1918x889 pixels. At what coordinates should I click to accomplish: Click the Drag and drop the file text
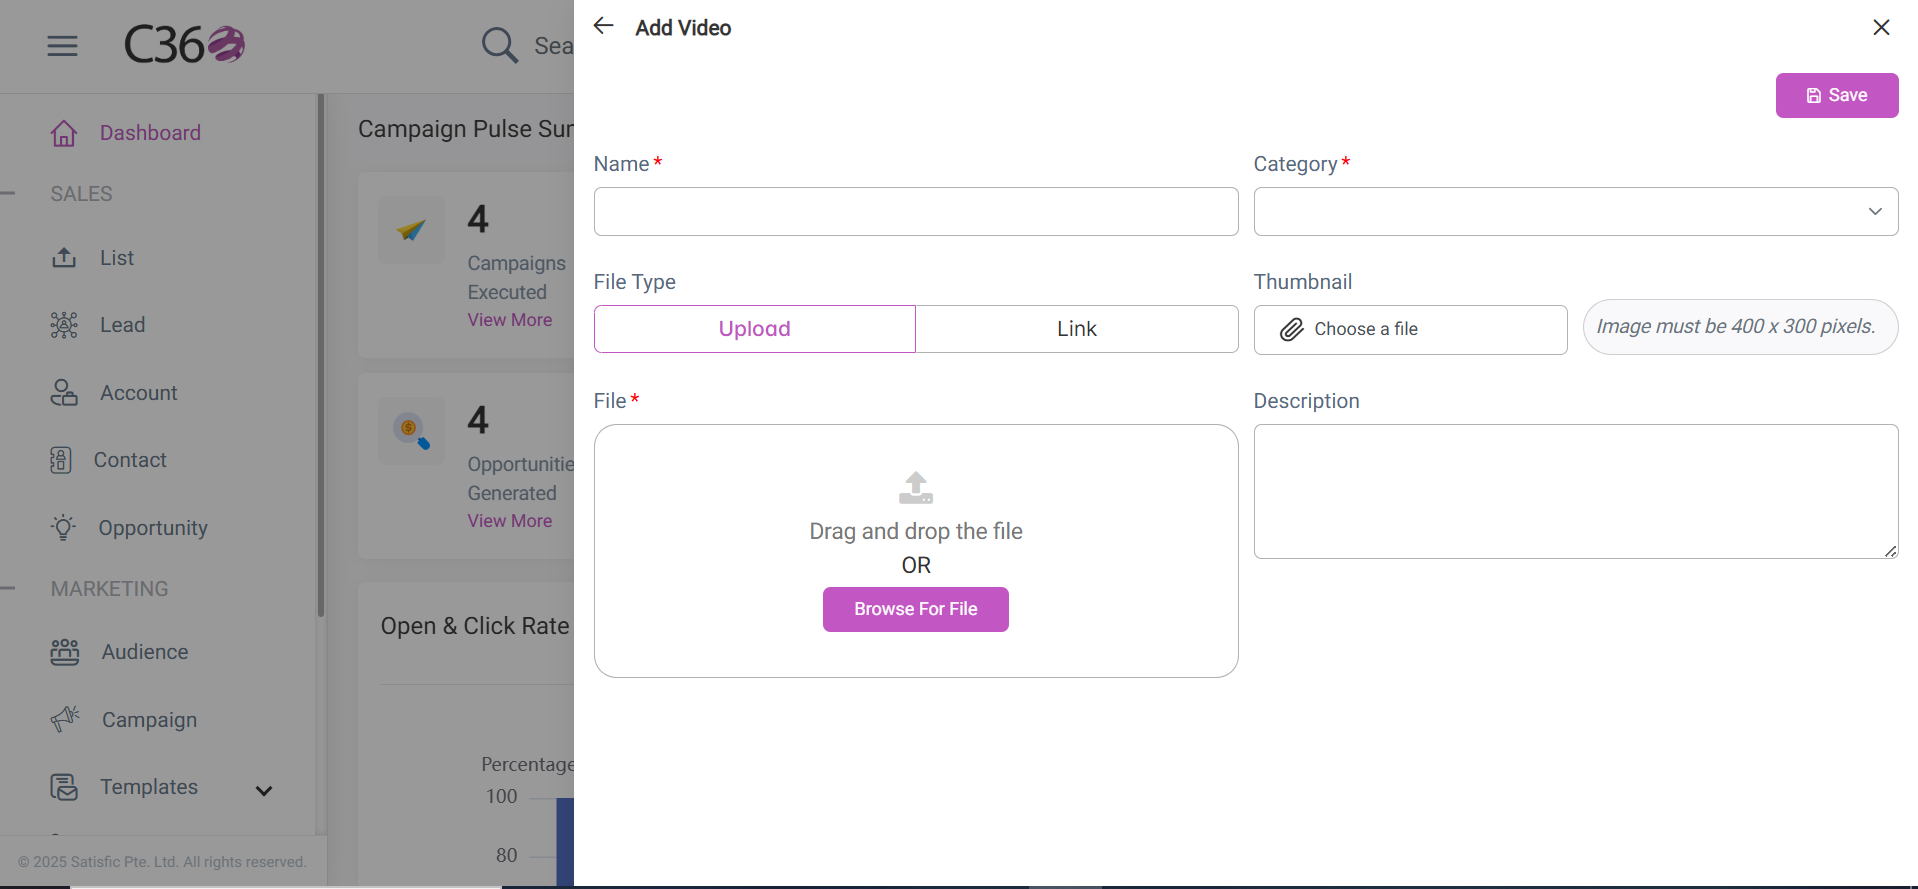(916, 531)
